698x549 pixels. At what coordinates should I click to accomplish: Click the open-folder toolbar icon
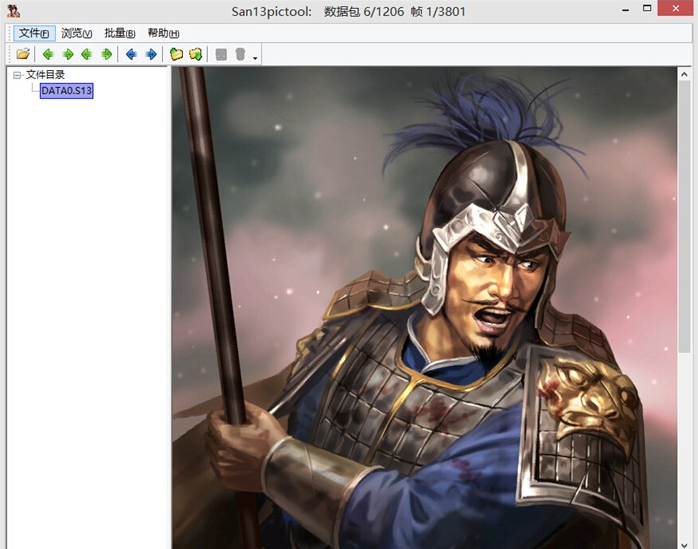(23, 54)
